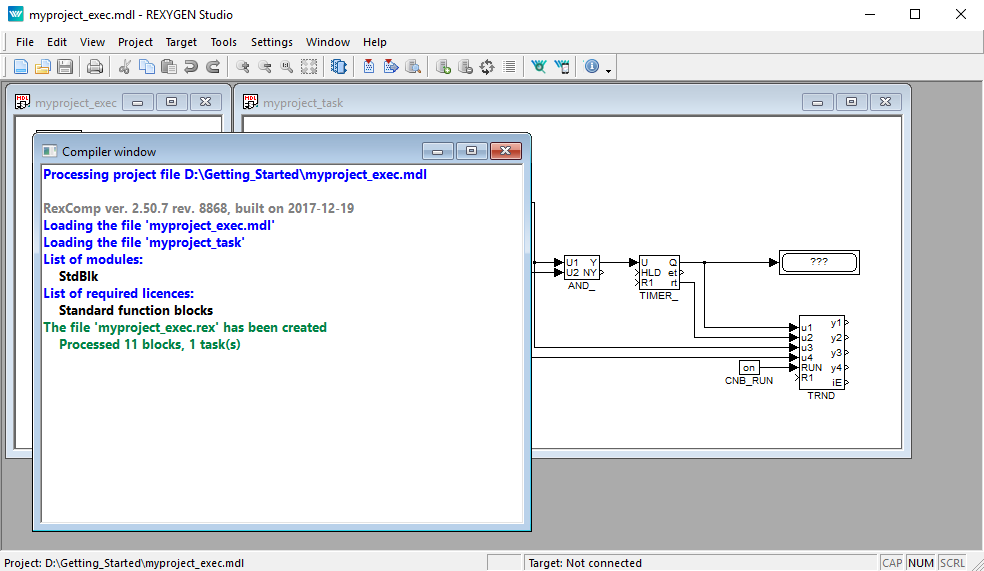Screen dimensions: 984x571
Task: Open the View menu
Action: 92,42
